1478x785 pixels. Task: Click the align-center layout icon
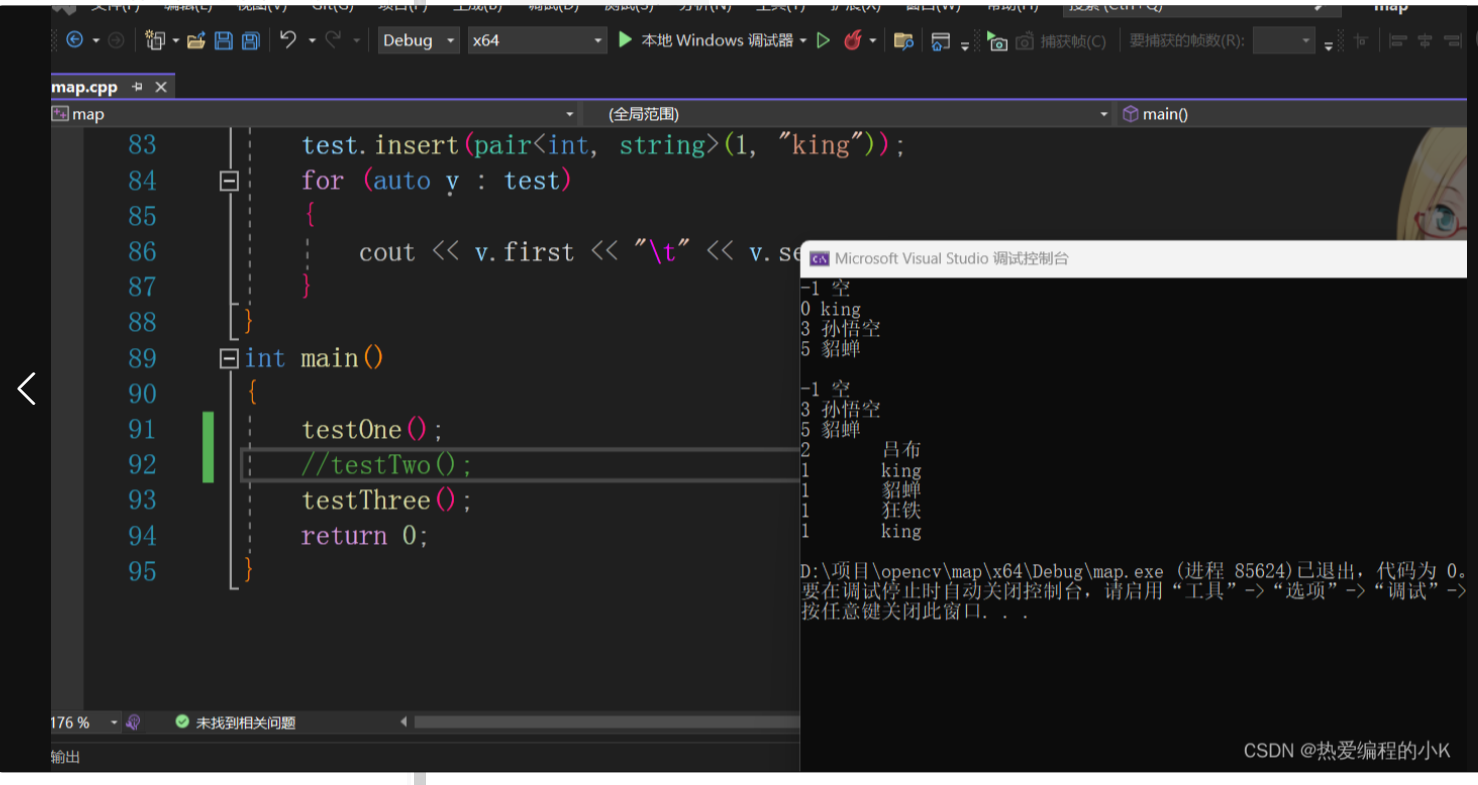[x=1424, y=41]
